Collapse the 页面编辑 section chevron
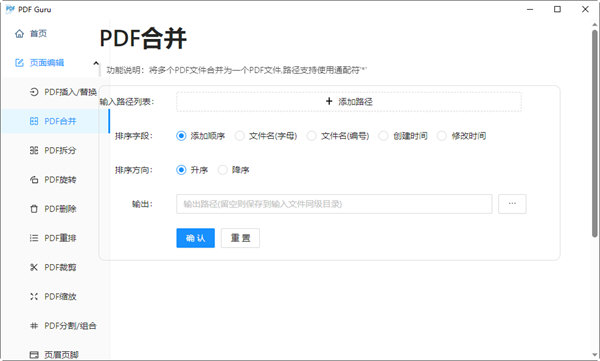This screenshot has height=361, width=600. [x=96, y=63]
